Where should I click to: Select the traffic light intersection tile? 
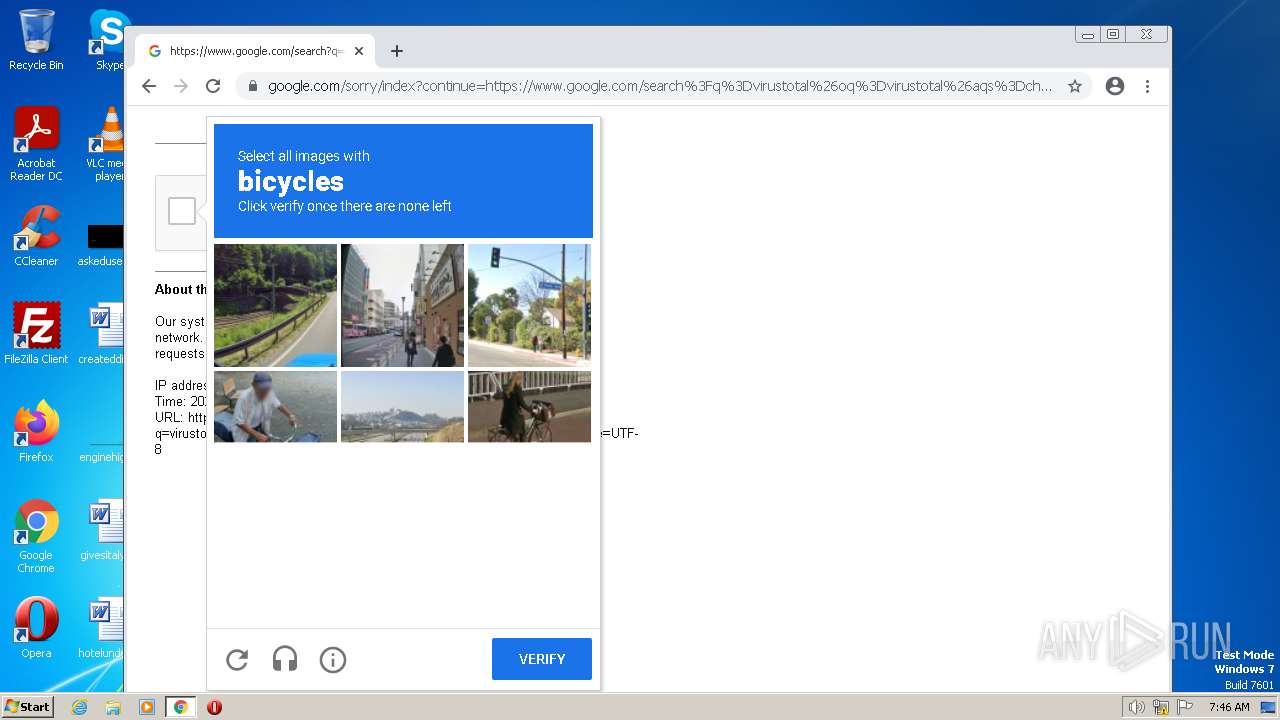529,305
